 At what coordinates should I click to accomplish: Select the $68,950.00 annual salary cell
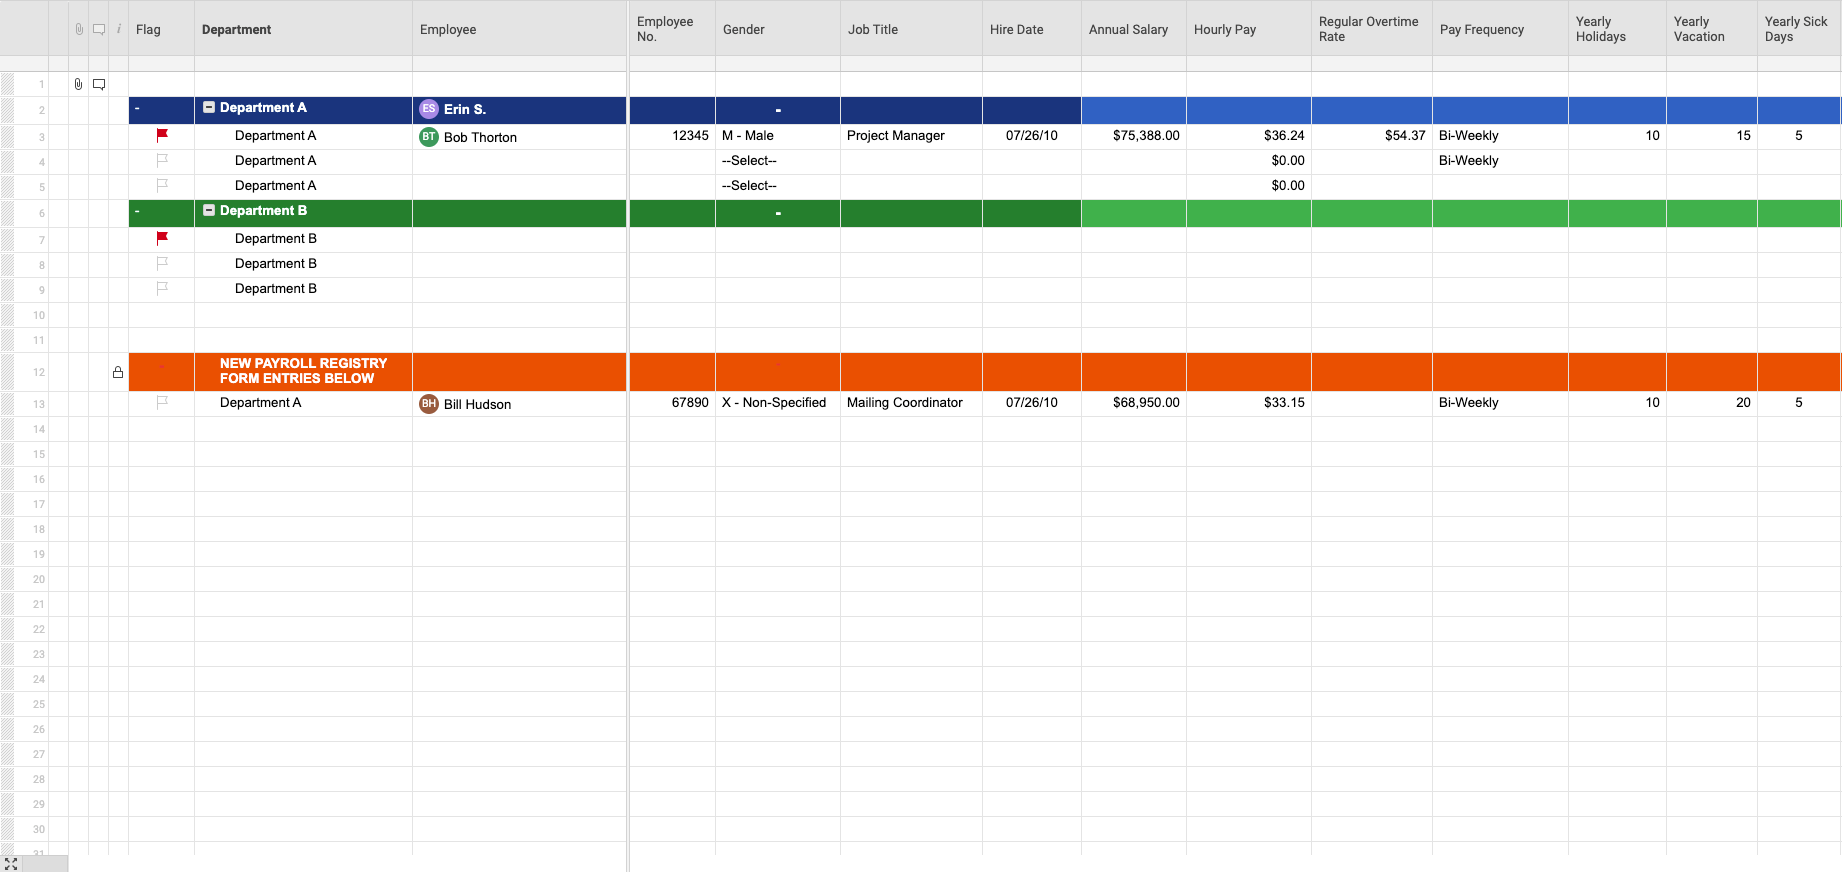1134,403
